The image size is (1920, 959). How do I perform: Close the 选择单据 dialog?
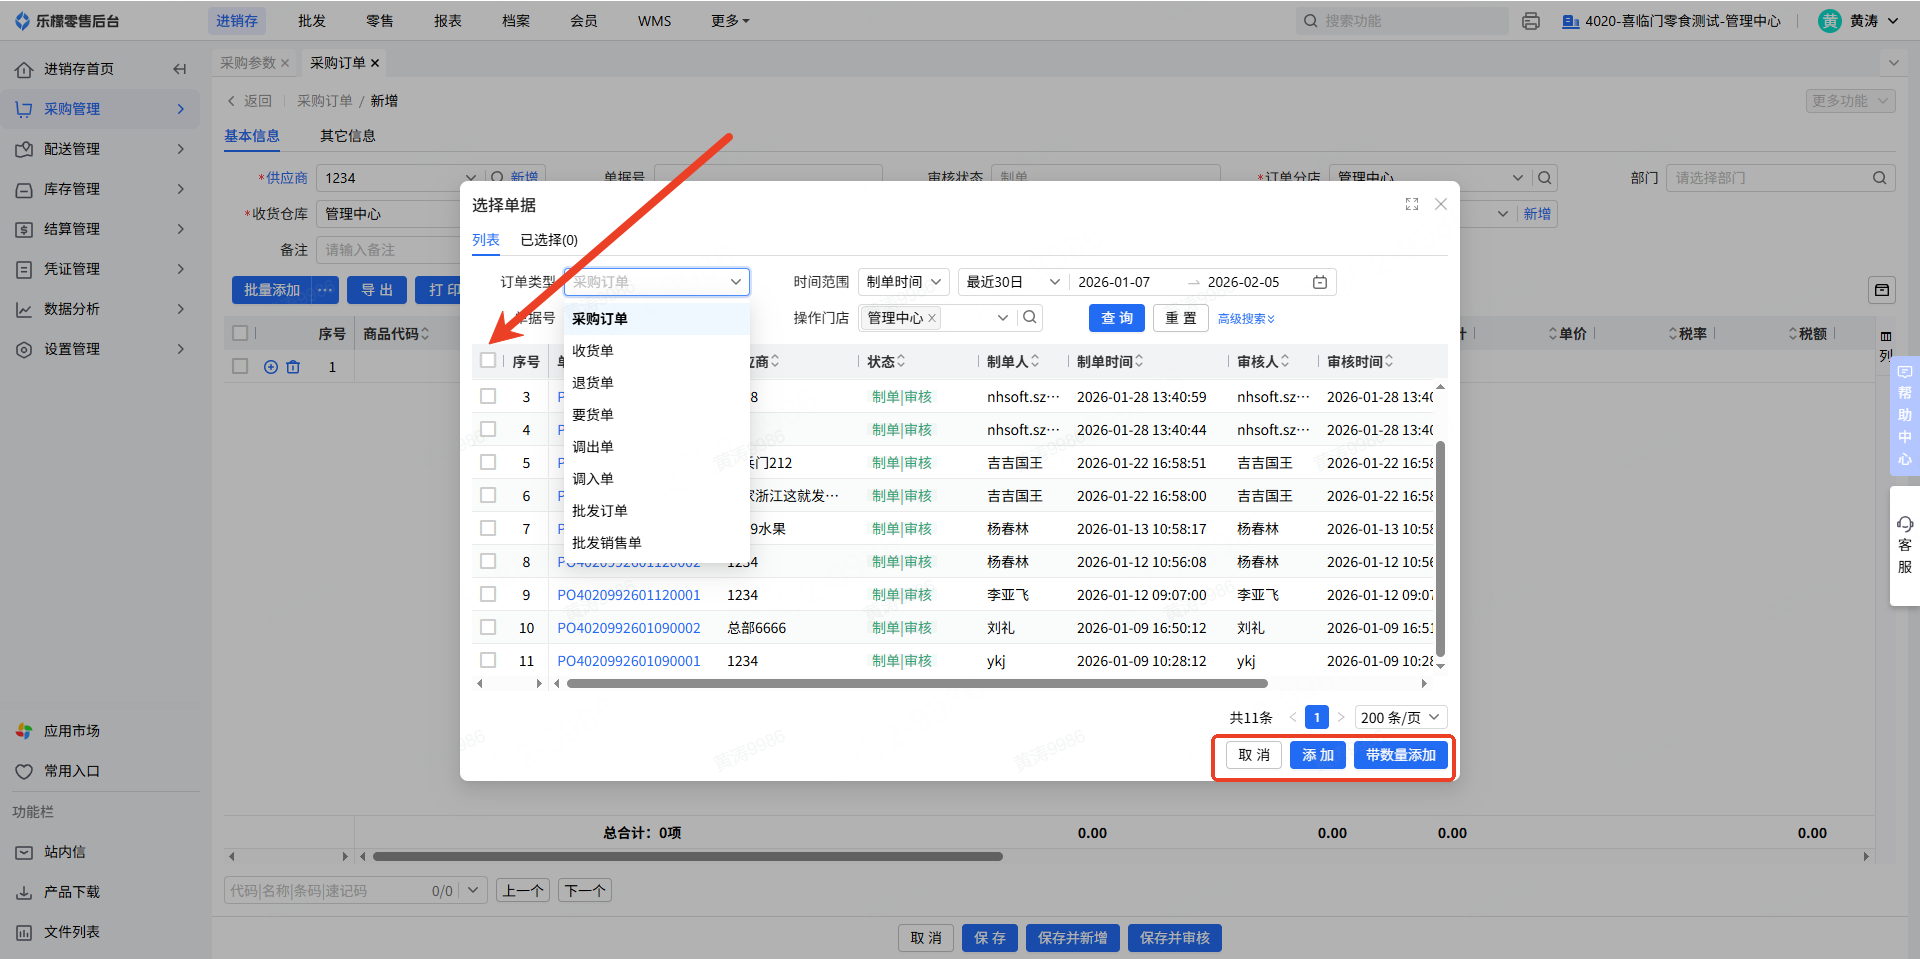pyautogui.click(x=1441, y=204)
